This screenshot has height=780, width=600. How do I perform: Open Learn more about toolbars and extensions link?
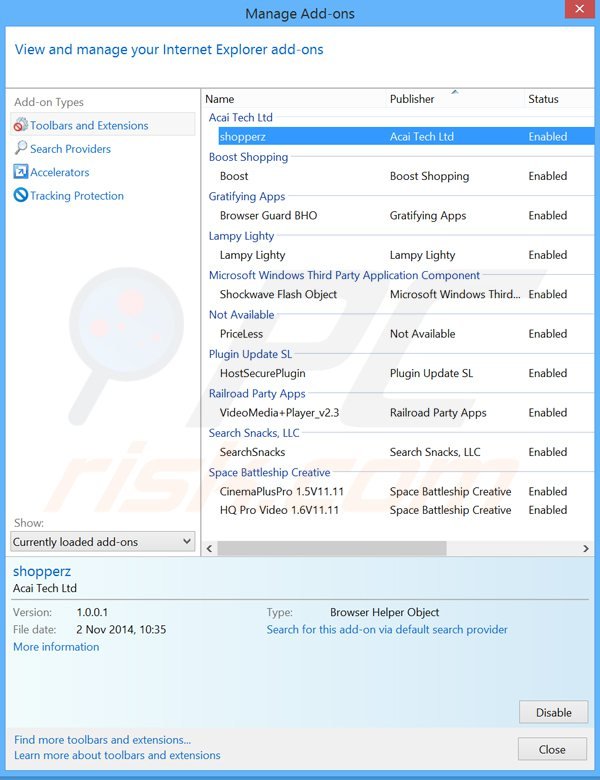point(117,755)
